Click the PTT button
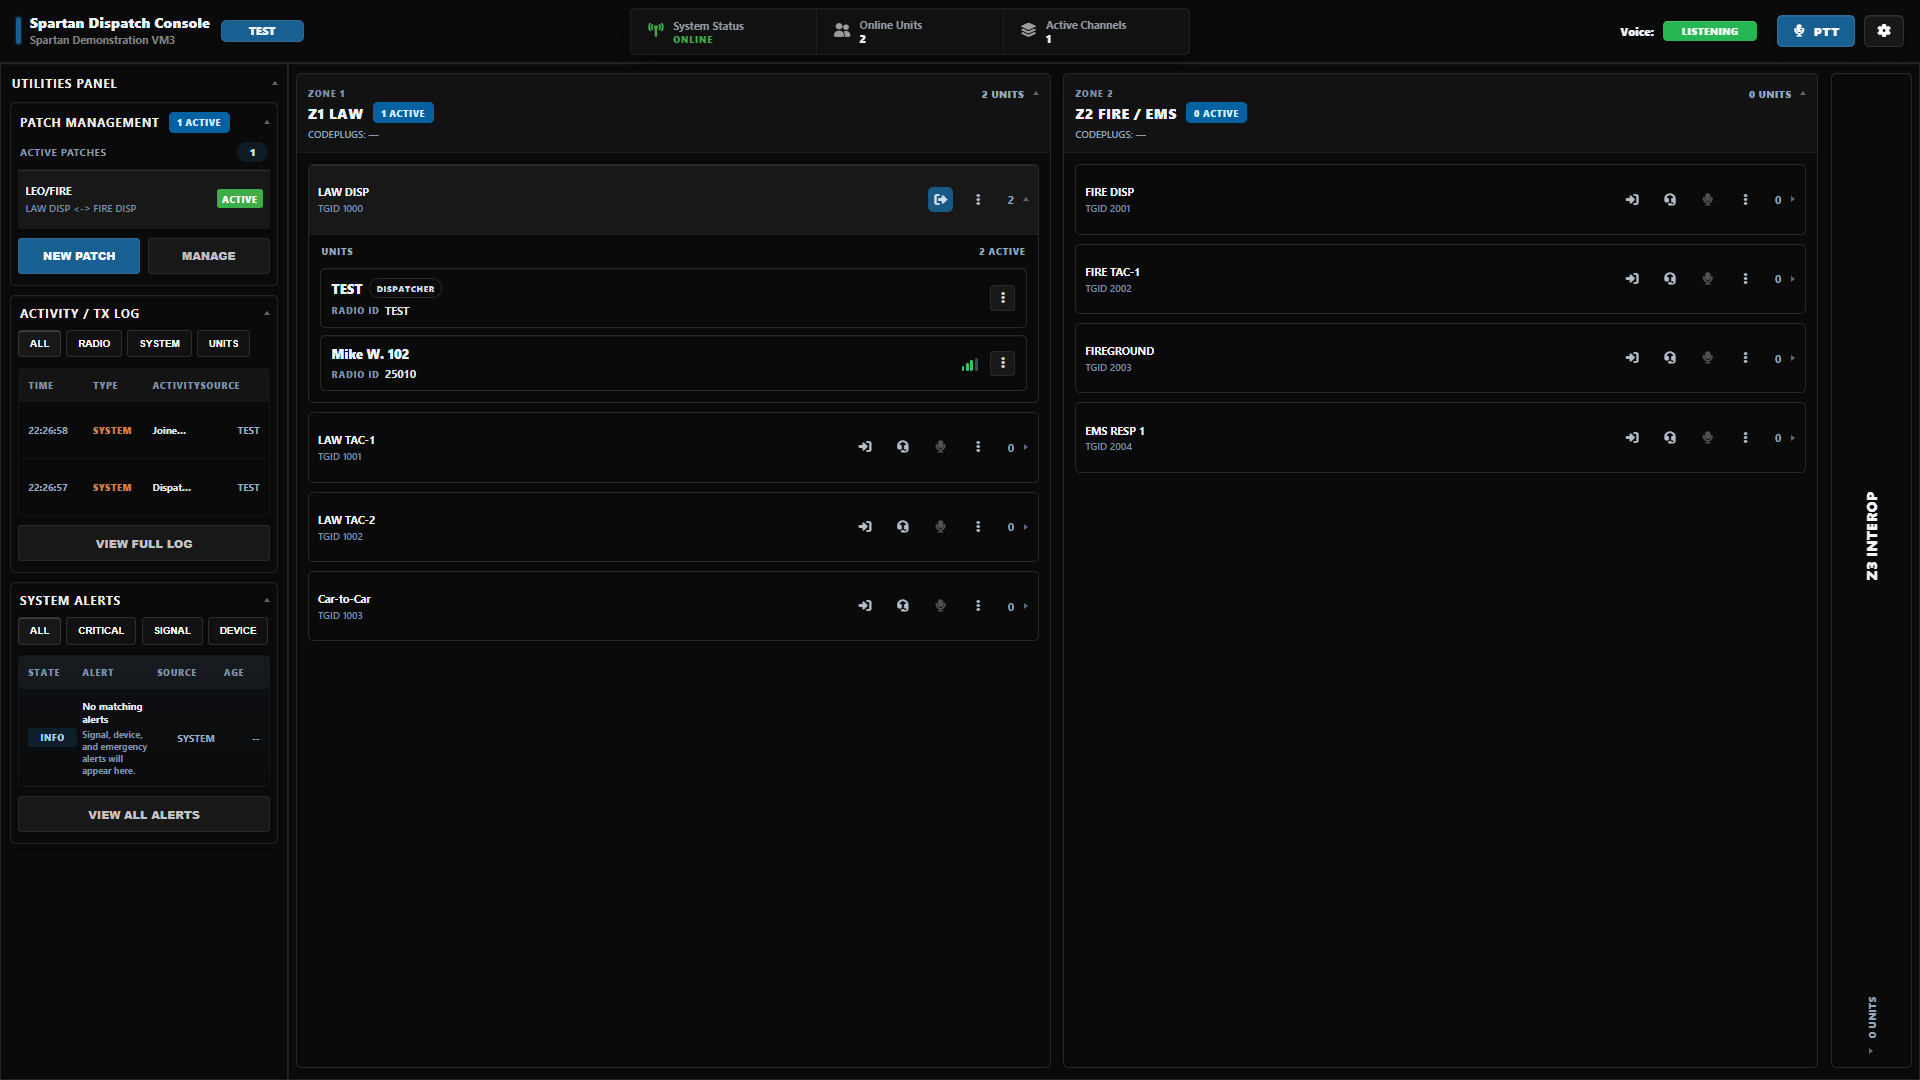Image resolution: width=1920 pixels, height=1080 pixels. coord(1815,31)
